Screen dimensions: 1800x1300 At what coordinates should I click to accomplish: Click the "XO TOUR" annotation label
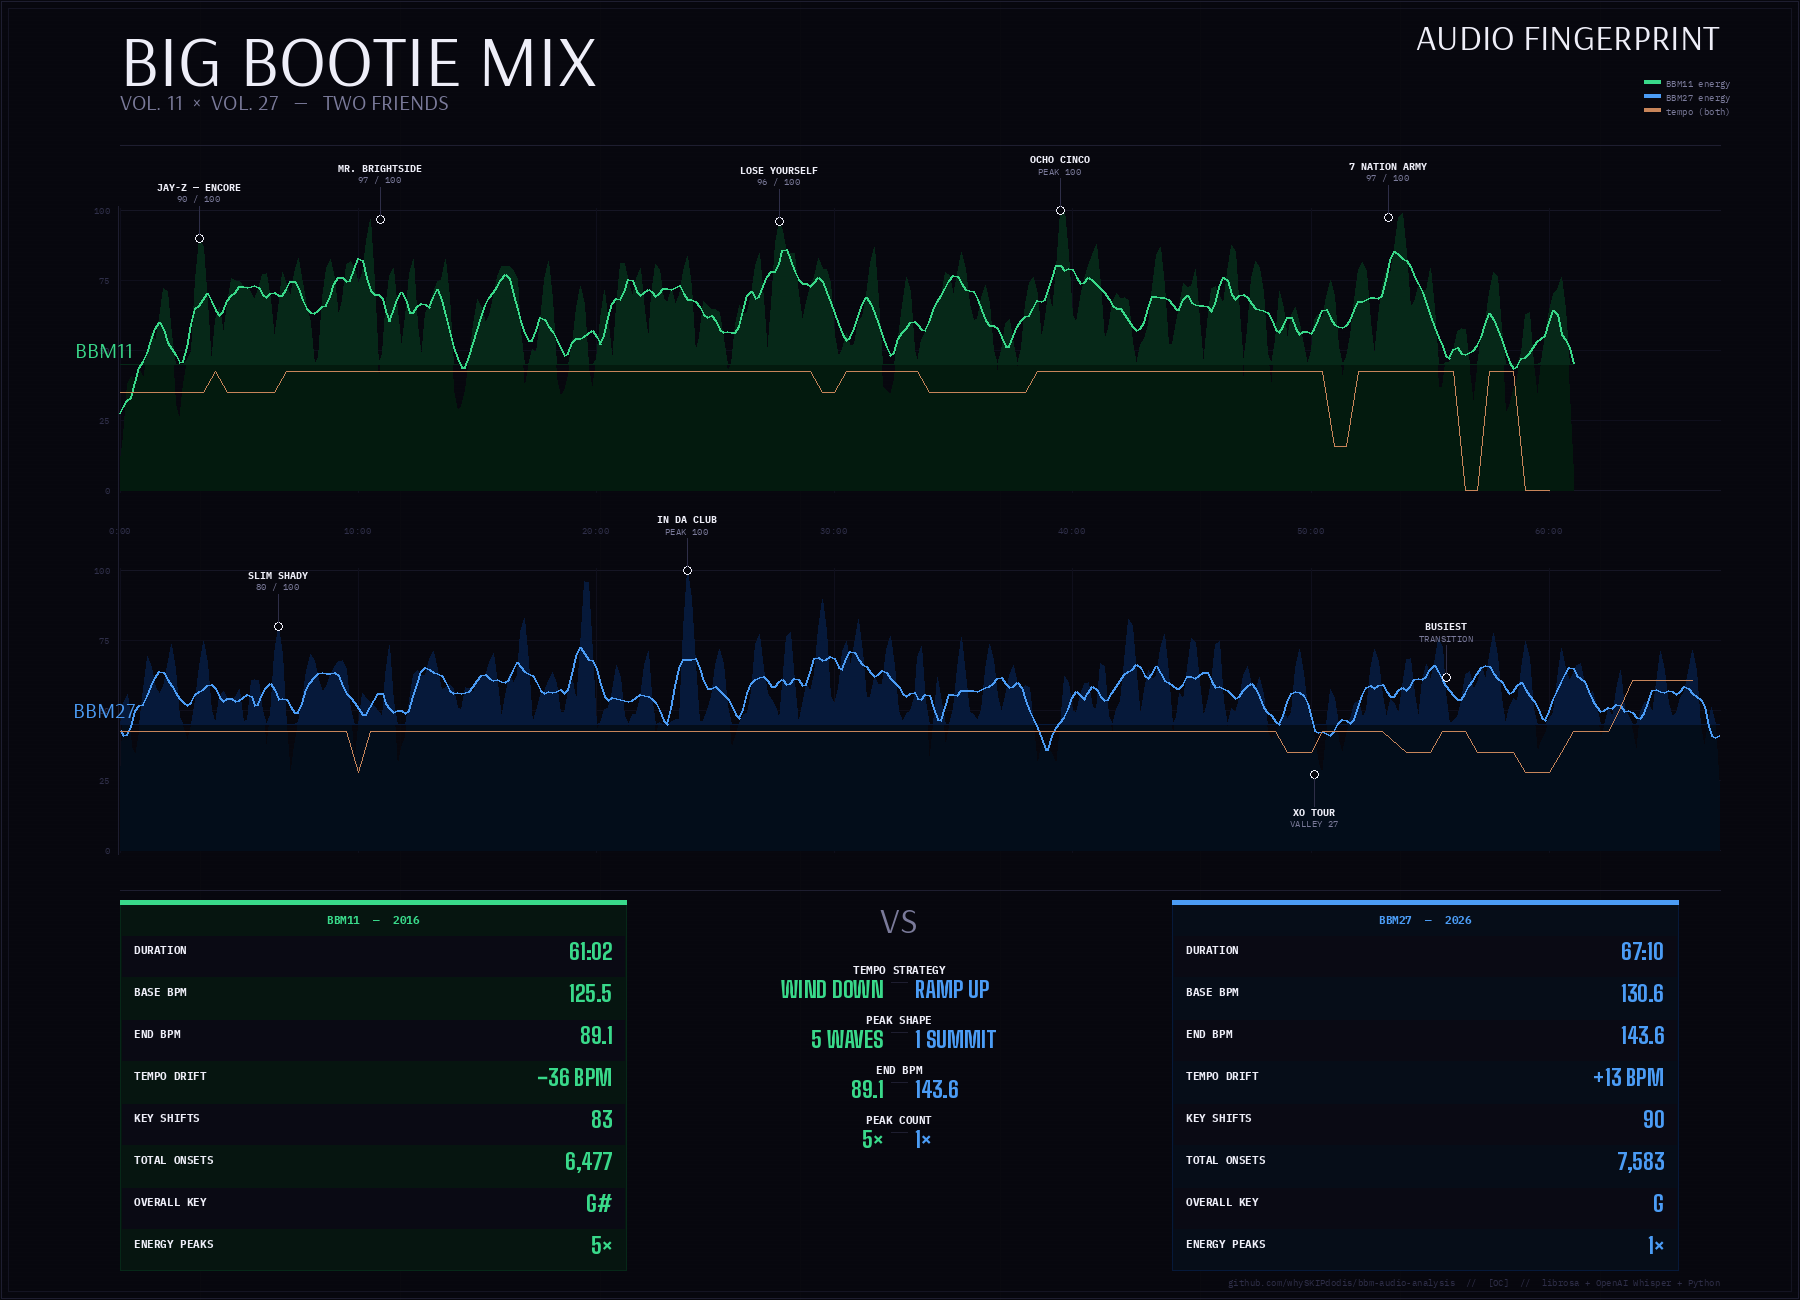[x=1314, y=813]
